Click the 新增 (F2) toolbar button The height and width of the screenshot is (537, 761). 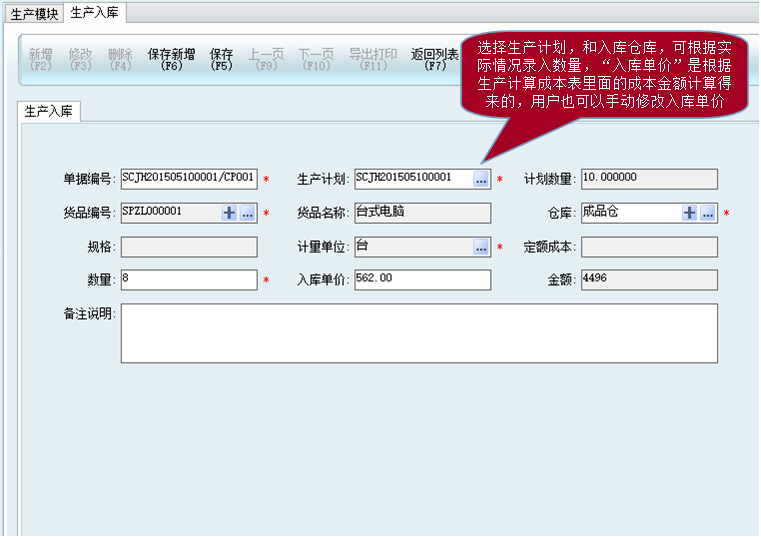coord(40,59)
